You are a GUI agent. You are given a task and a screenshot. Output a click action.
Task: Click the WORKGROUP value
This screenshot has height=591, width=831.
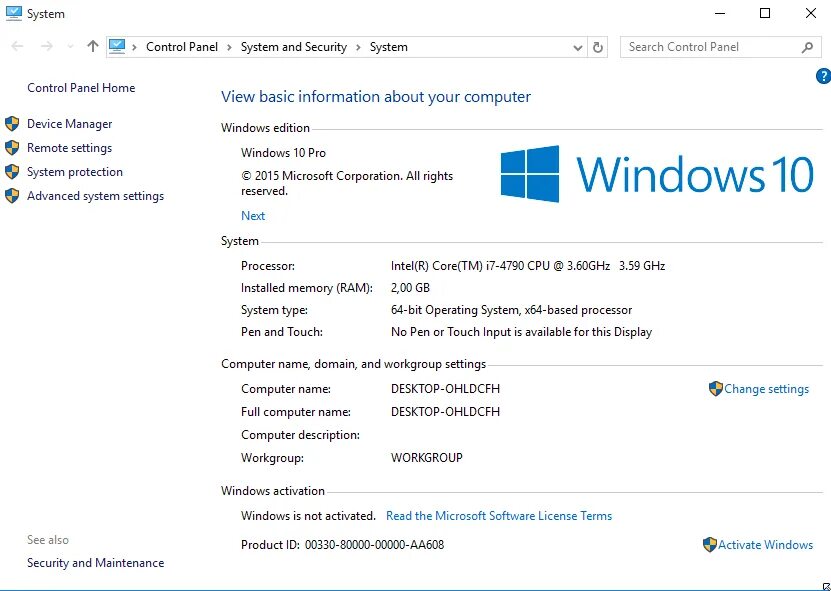tap(427, 457)
